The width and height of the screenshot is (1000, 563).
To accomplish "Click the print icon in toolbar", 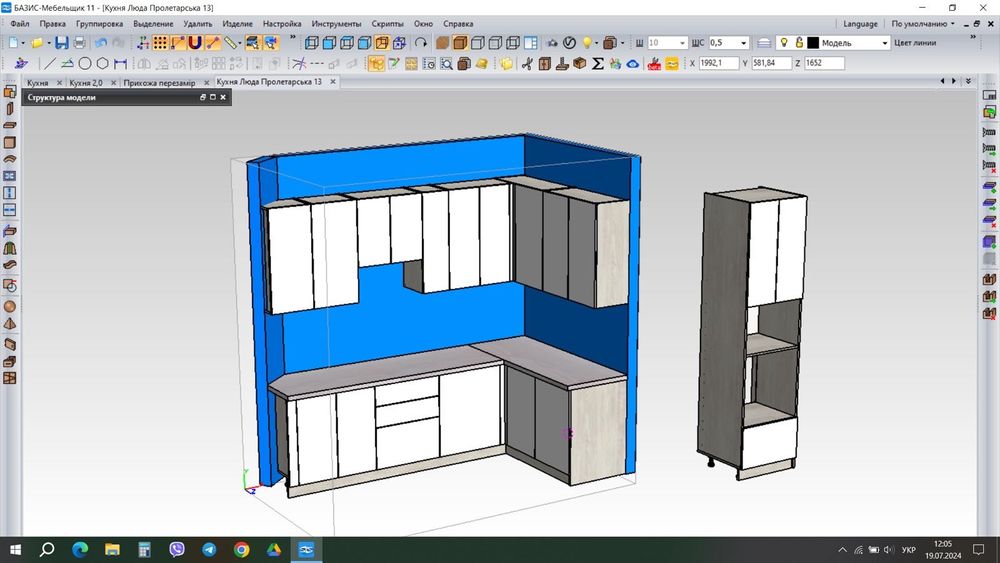I will point(79,43).
